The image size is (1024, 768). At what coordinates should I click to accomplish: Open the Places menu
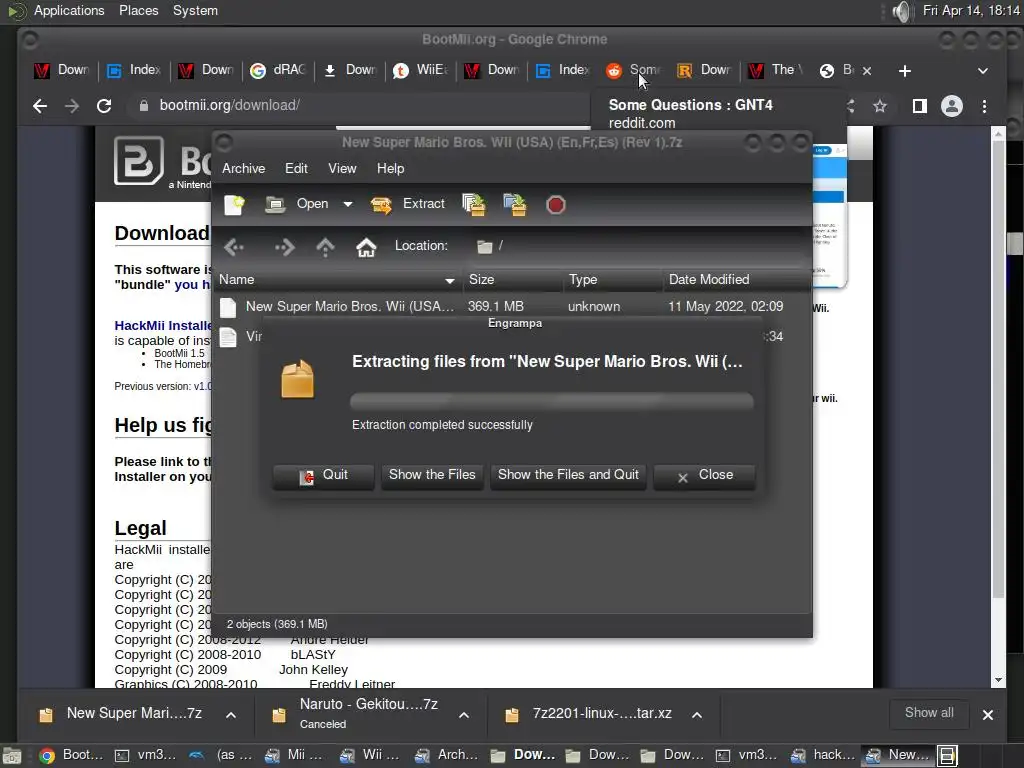(x=138, y=10)
